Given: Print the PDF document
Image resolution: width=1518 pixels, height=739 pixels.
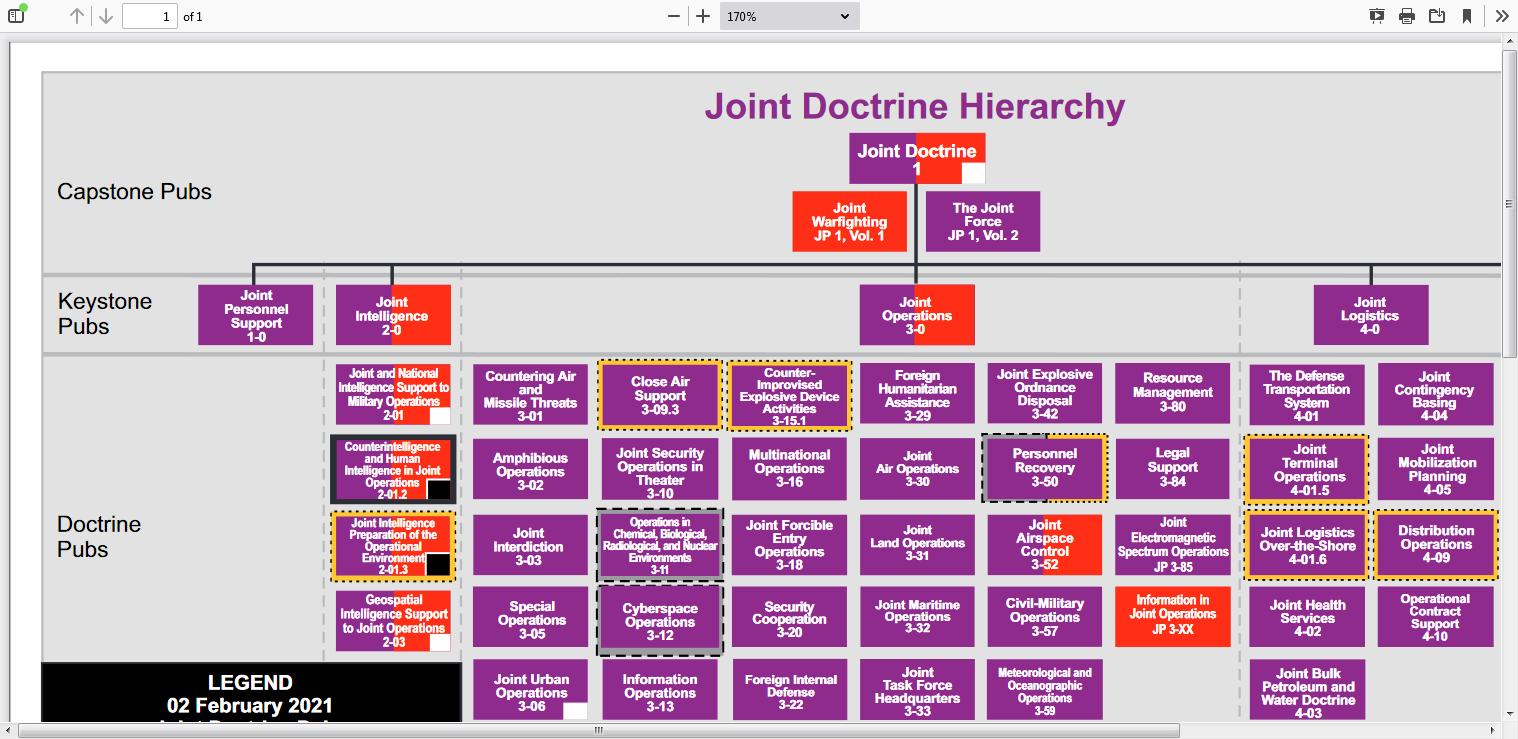Looking at the screenshot, I should pyautogui.click(x=1407, y=16).
